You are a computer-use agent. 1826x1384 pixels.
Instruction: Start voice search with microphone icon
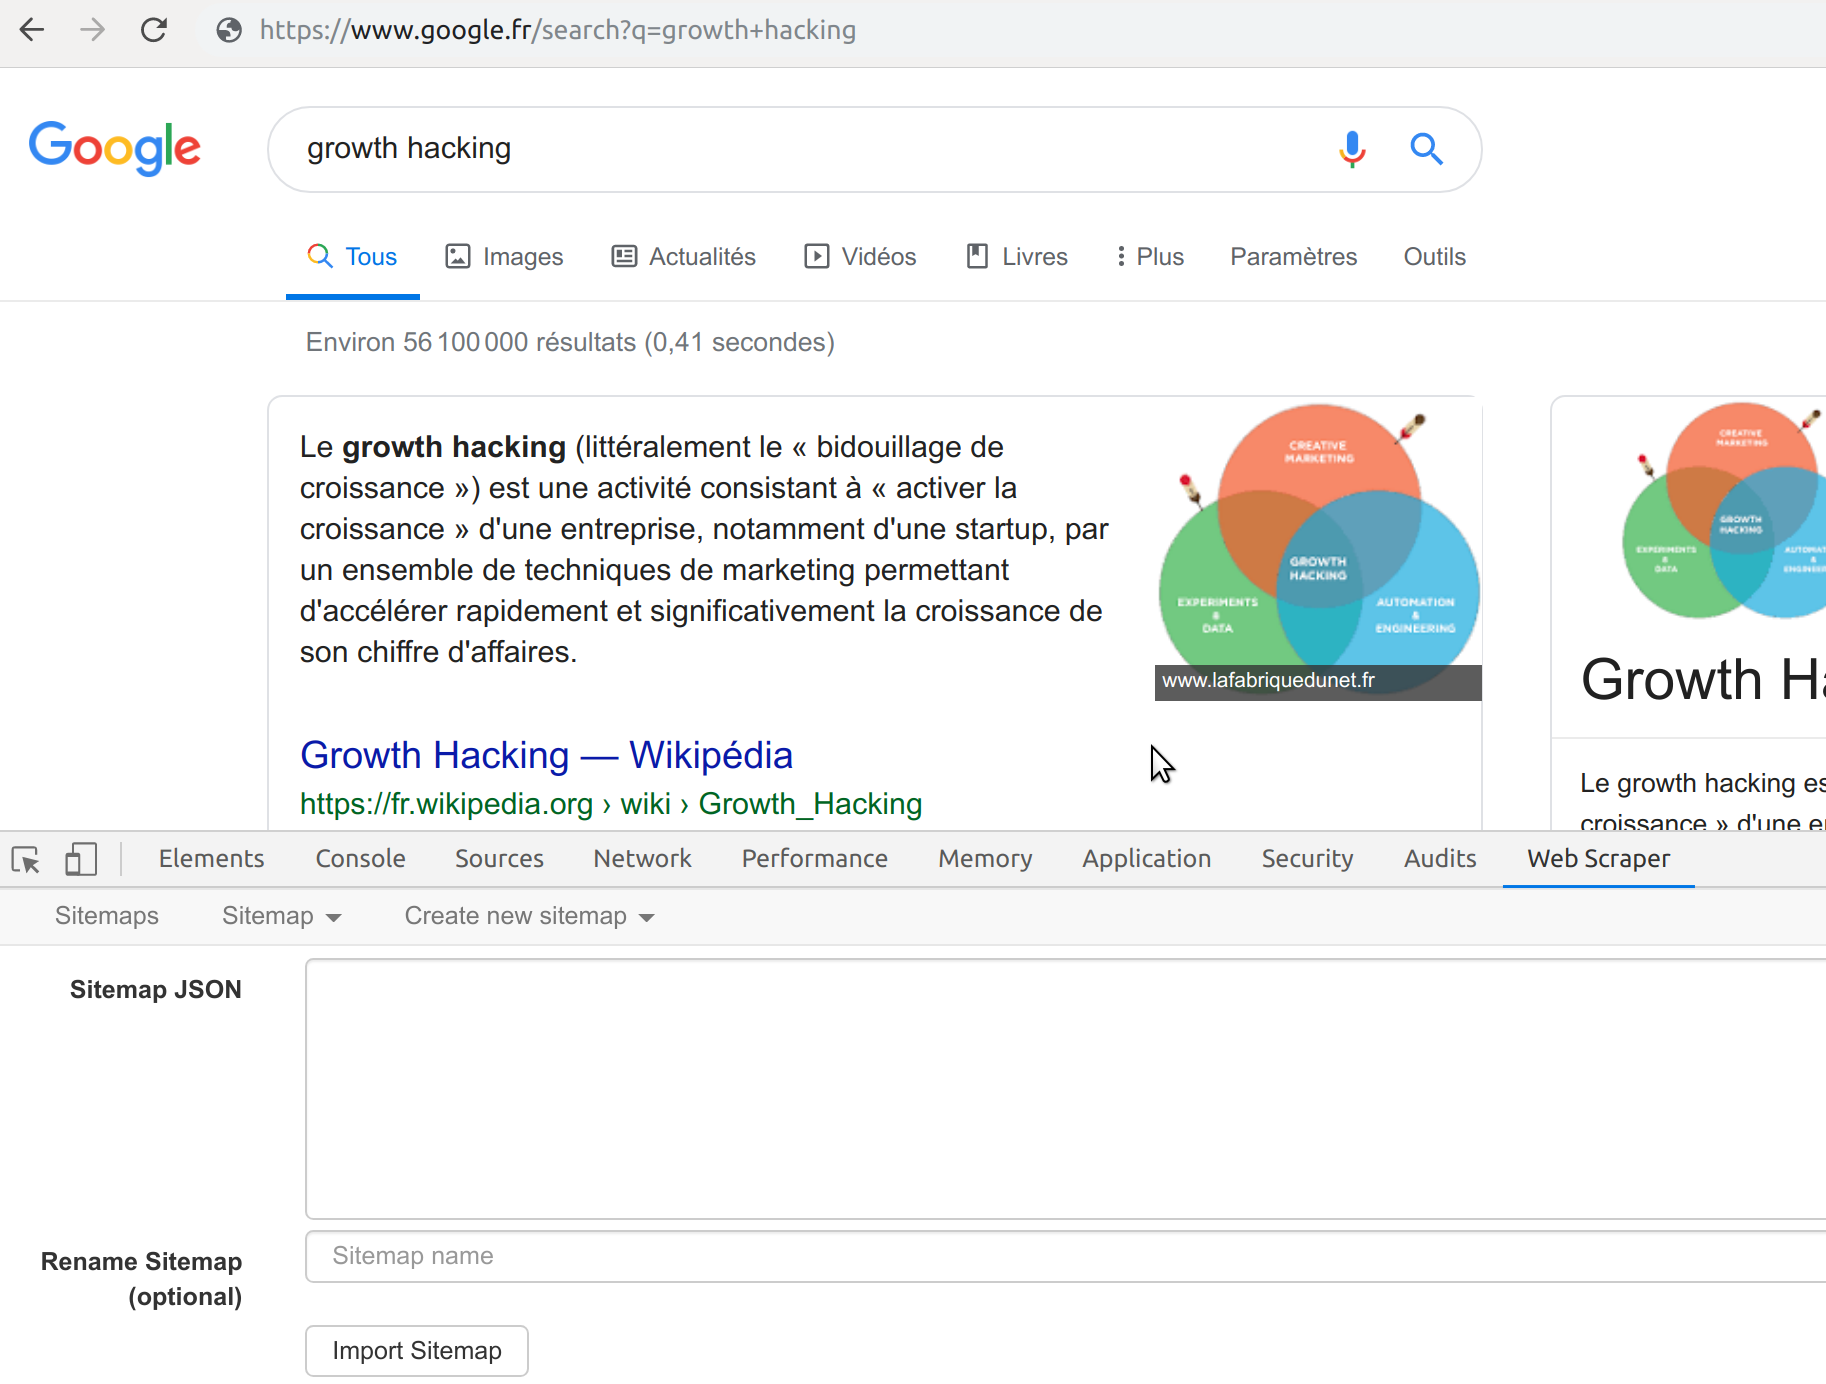[1352, 149]
